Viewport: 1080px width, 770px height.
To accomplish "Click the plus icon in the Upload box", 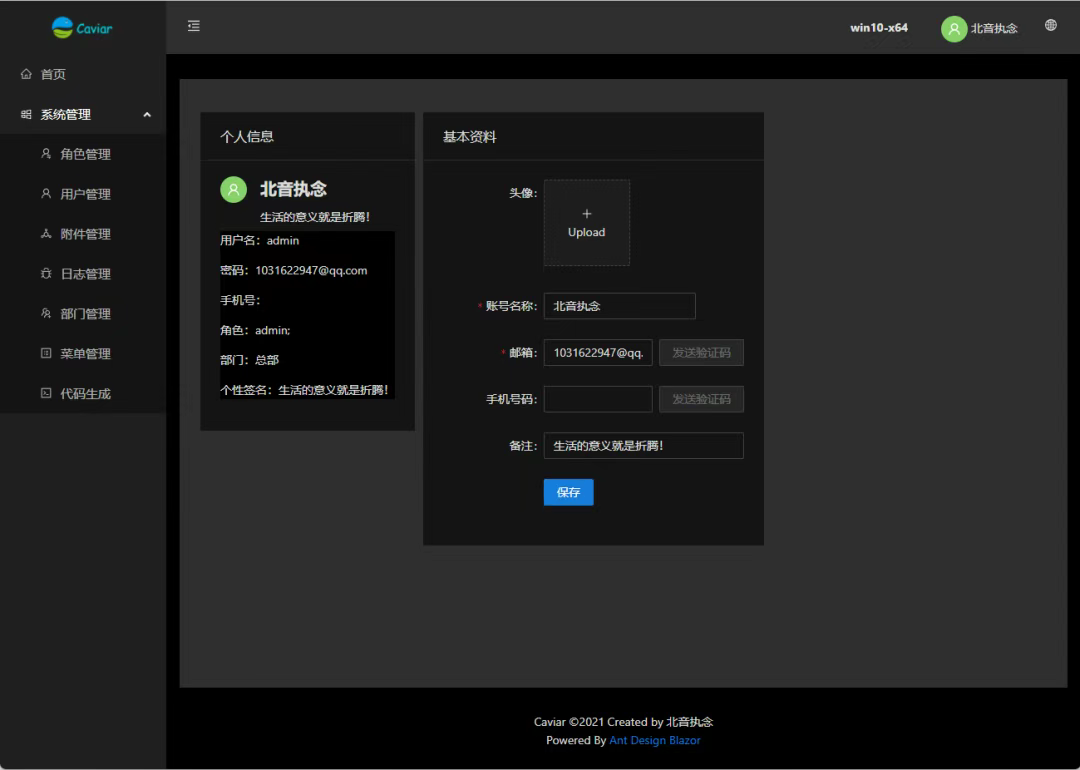I will [587, 214].
